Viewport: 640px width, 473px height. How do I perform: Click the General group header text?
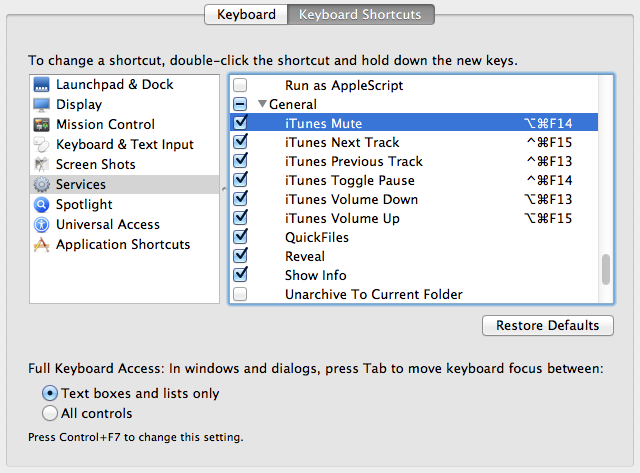[x=293, y=104]
